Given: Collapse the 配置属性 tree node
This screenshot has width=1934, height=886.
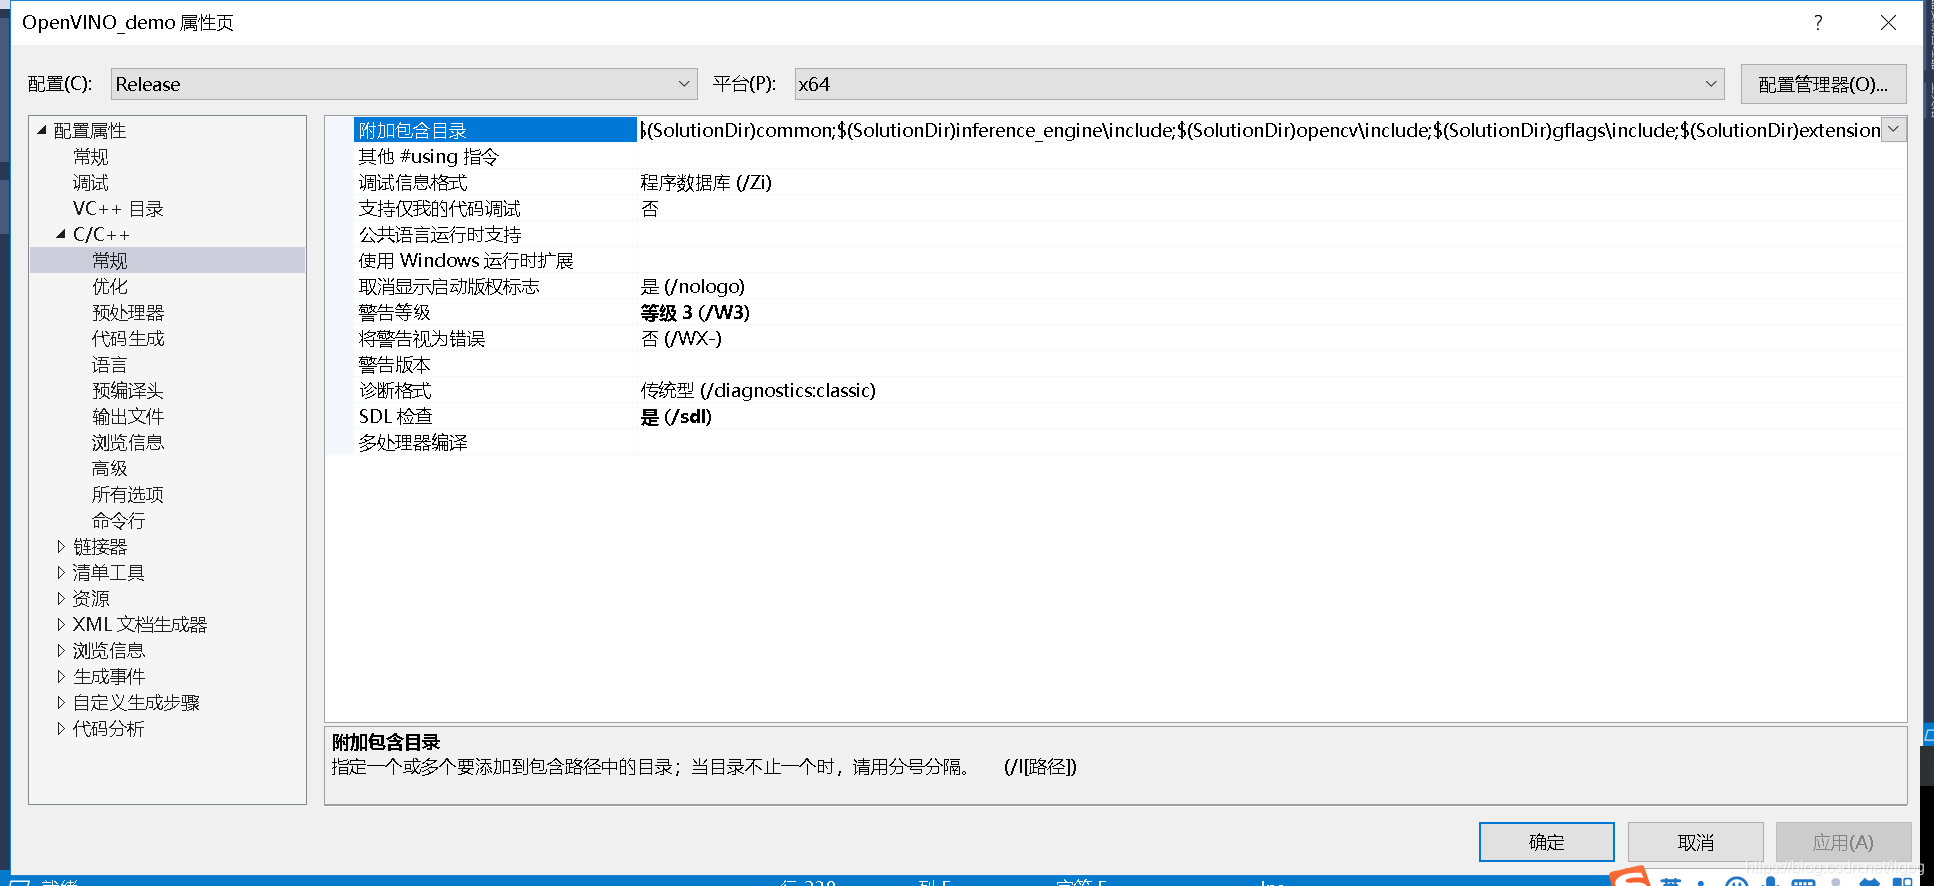Looking at the screenshot, I should [42, 130].
